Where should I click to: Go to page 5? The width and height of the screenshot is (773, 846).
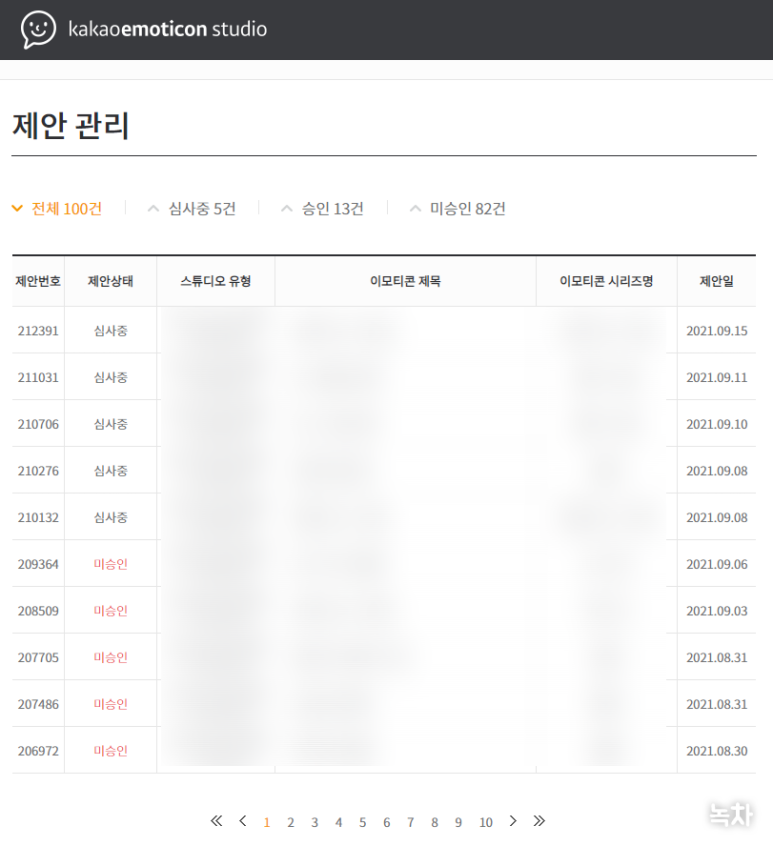click(x=362, y=822)
